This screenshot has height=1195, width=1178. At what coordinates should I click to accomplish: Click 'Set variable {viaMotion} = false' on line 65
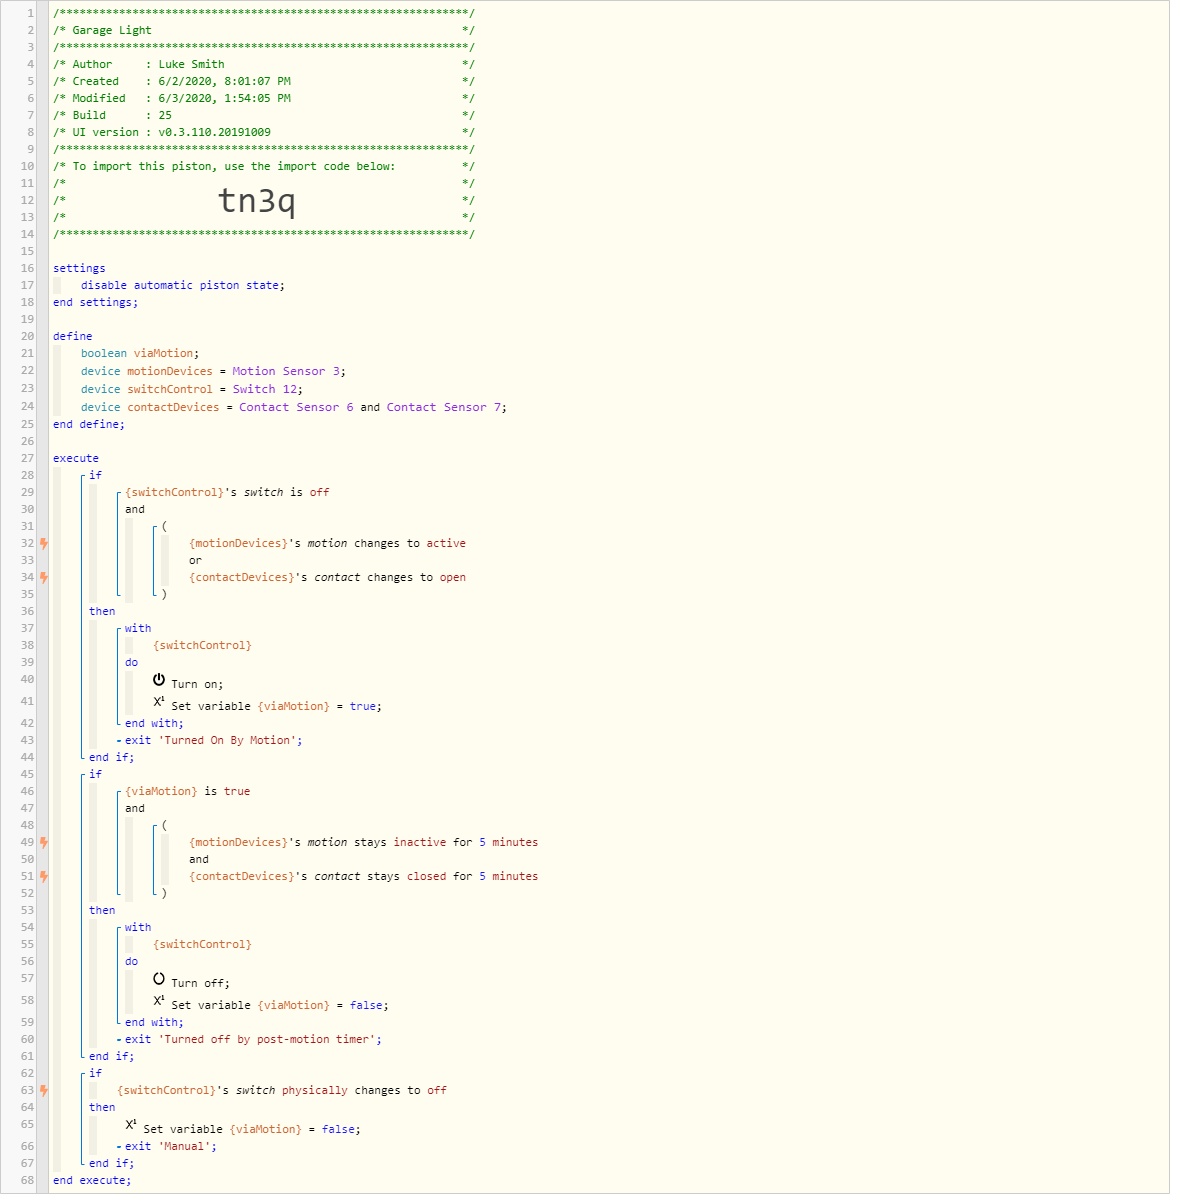click(x=252, y=1129)
